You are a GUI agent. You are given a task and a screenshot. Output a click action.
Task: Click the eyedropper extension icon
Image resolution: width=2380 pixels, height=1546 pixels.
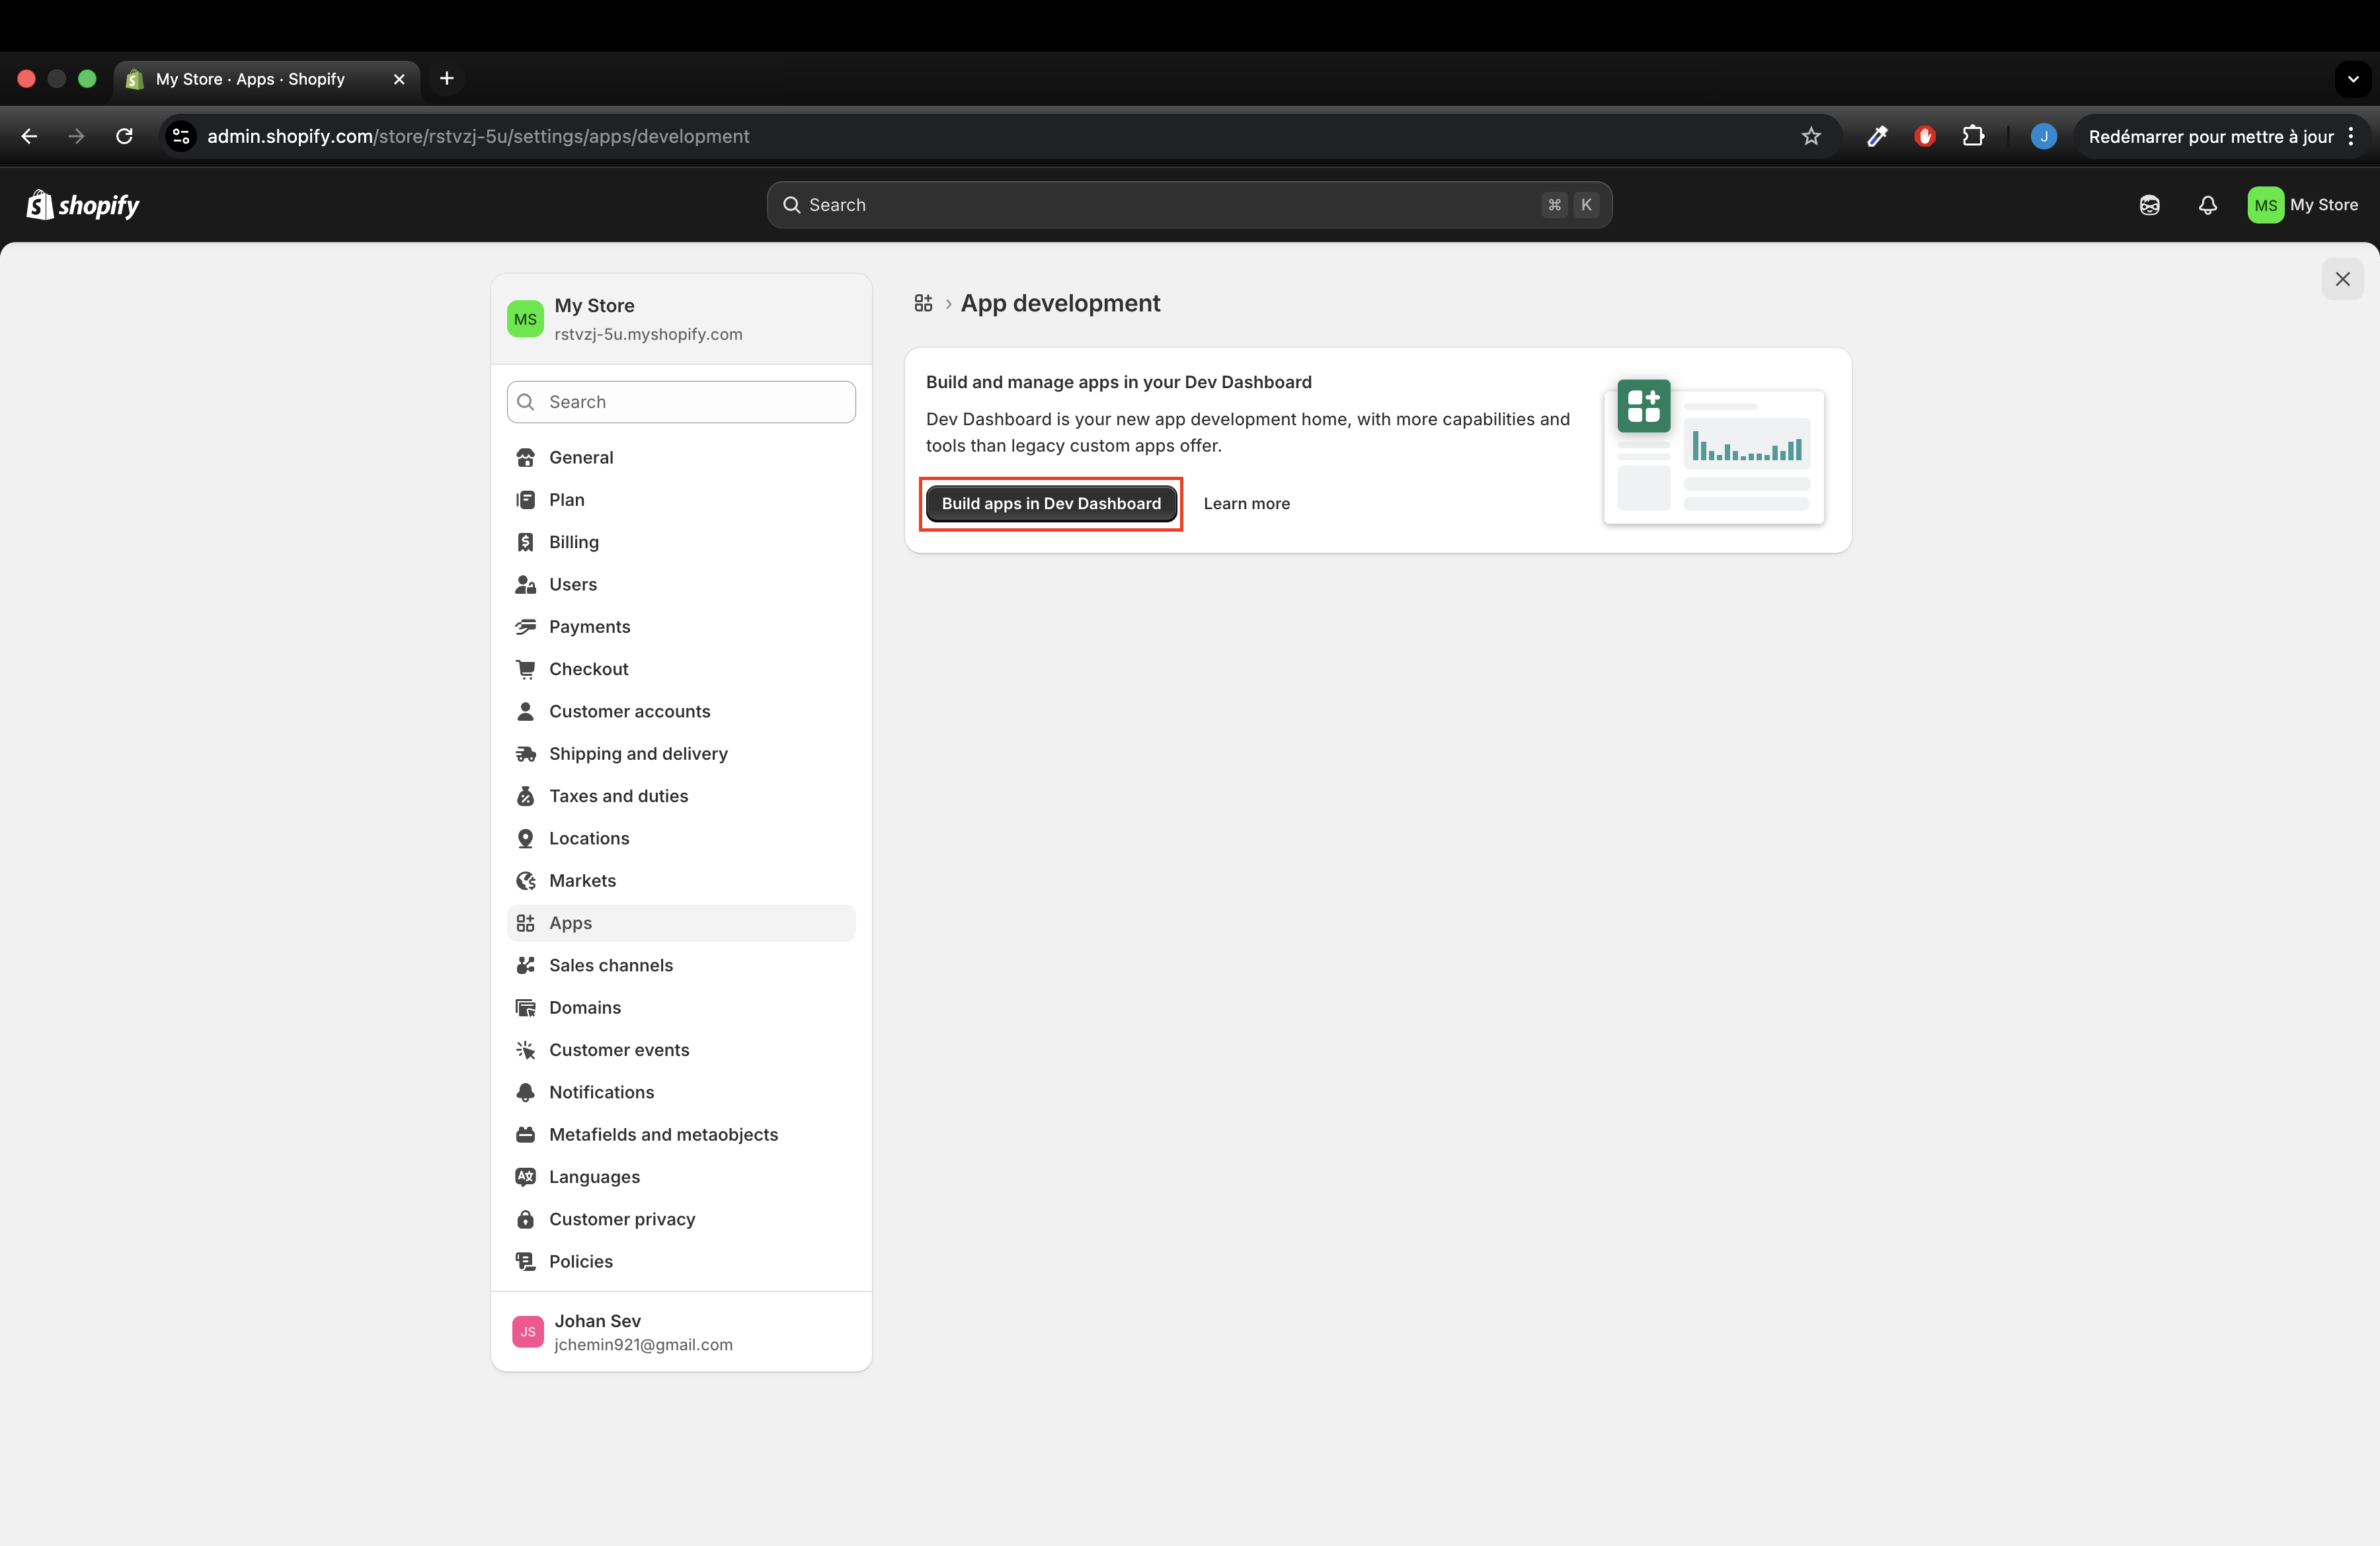(x=1876, y=137)
